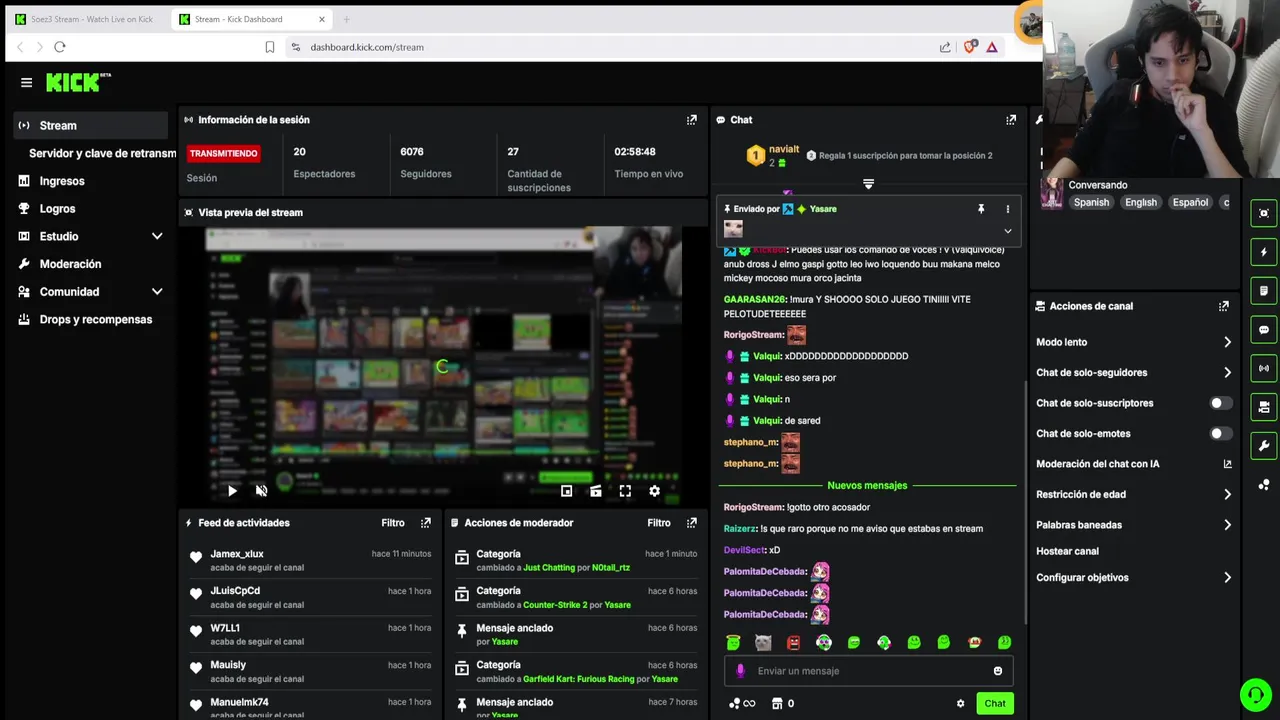Open Chat de solo-seguidores options

click(1134, 373)
